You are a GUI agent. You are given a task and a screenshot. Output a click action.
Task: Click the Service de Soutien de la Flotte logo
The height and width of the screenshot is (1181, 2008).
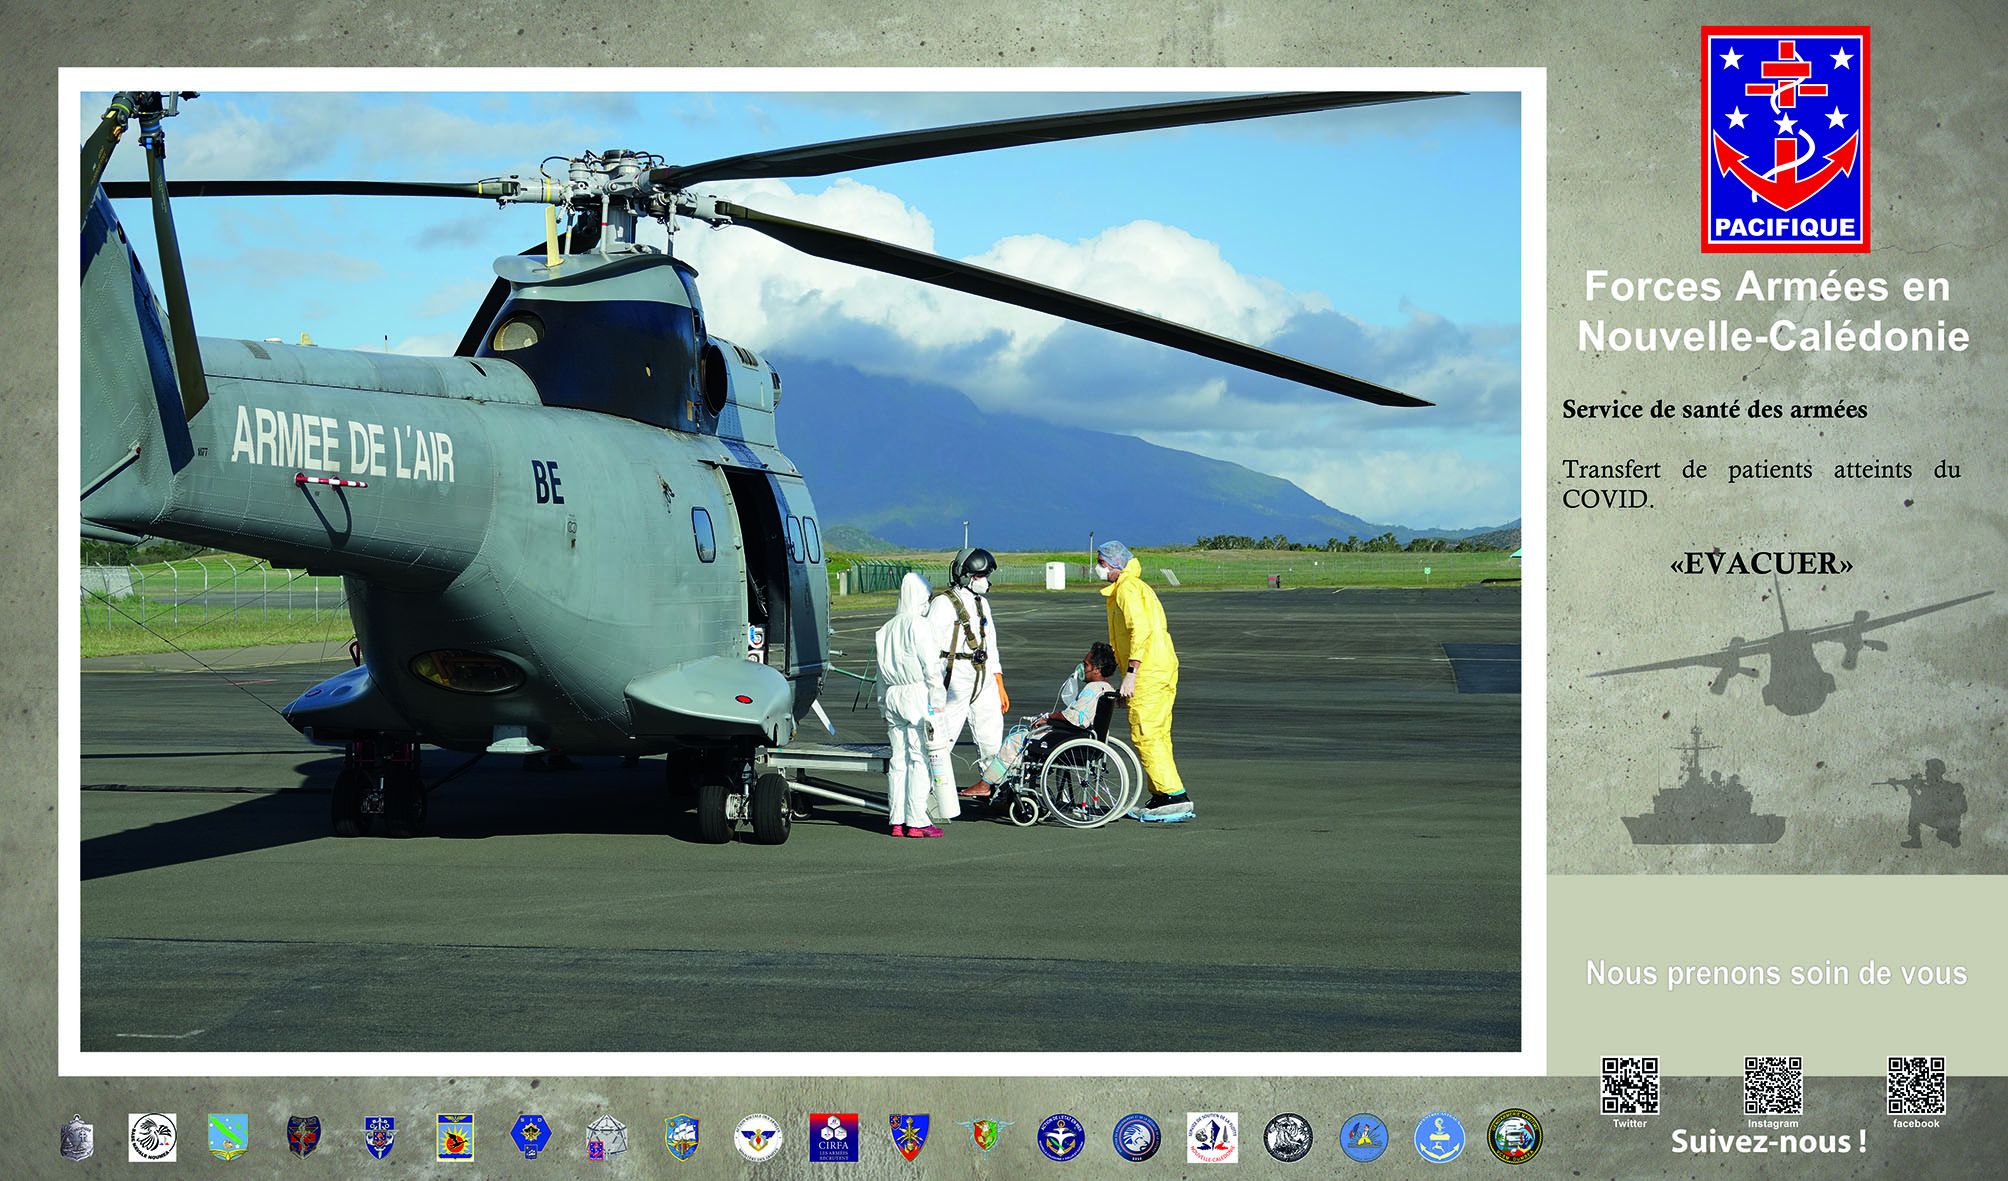[x=1212, y=1138]
